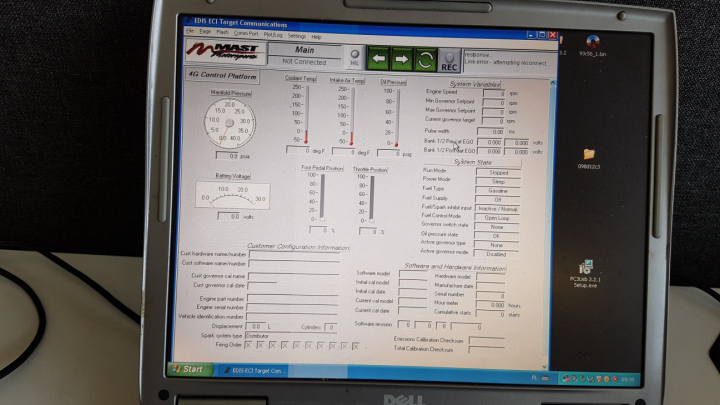Select the PC3usb 3.2.1 Setup.exe icon
Screen dimensions: 720x405
[x=585, y=274]
